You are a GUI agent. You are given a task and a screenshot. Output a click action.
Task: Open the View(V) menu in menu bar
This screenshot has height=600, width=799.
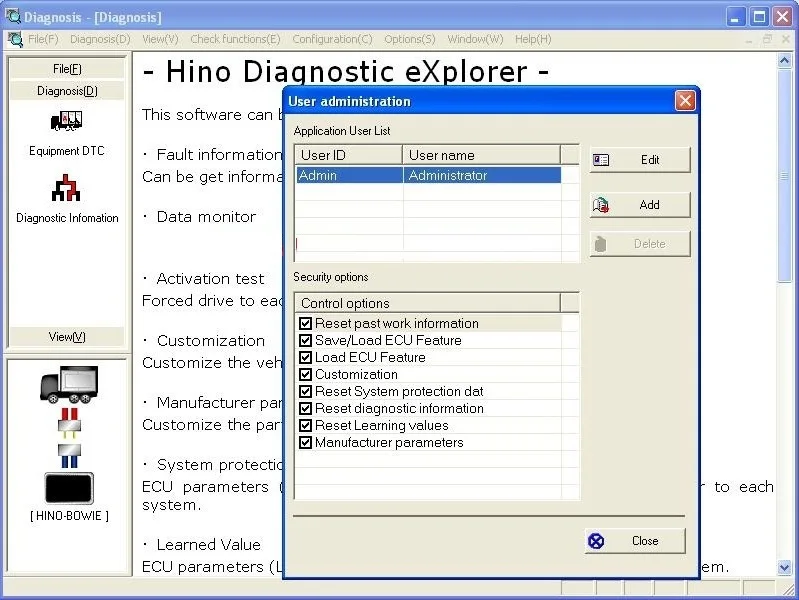tap(161, 39)
